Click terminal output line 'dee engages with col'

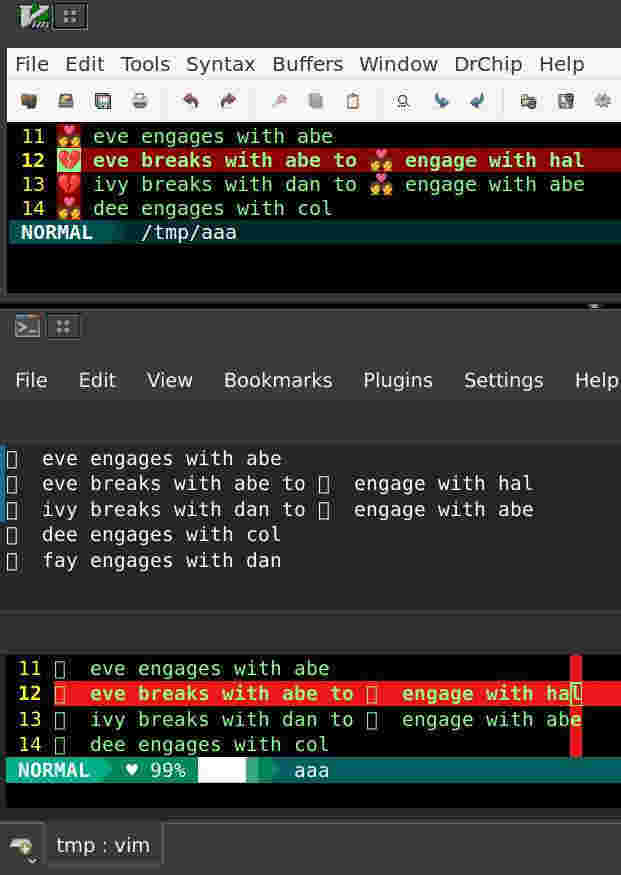tap(161, 535)
